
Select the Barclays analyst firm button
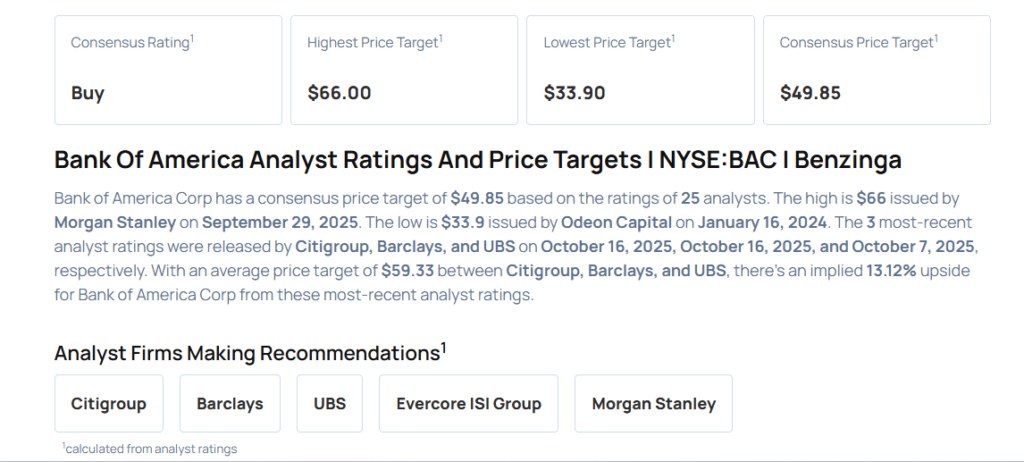click(x=230, y=404)
